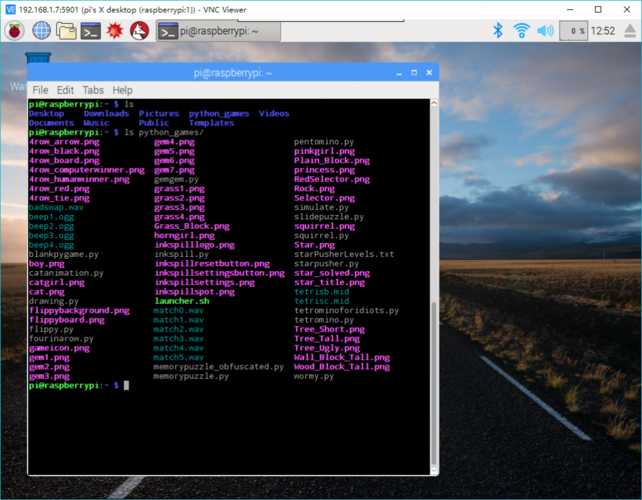Open the Edit menu in terminal
The height and width of the screenshot is (500, 642).
[x=66, y=90]
